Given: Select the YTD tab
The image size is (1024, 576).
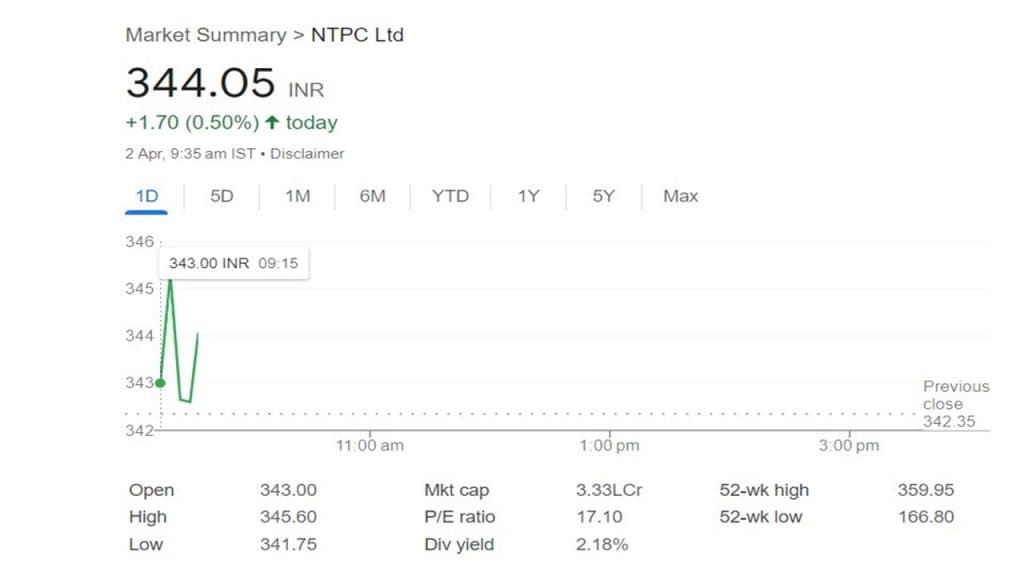Looking at the screenshot, I should 450,196.
